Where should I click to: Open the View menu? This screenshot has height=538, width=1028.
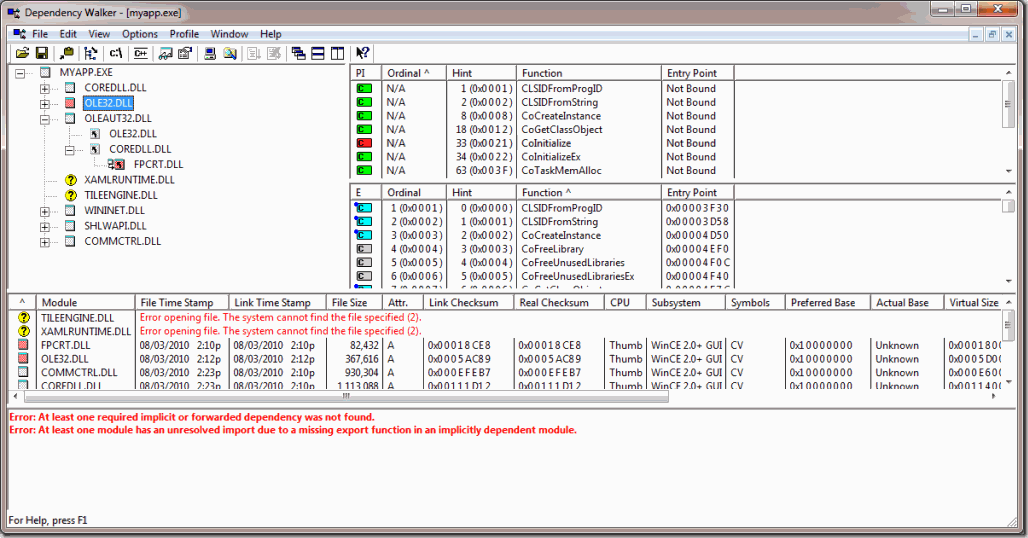[x=99, y=34]
